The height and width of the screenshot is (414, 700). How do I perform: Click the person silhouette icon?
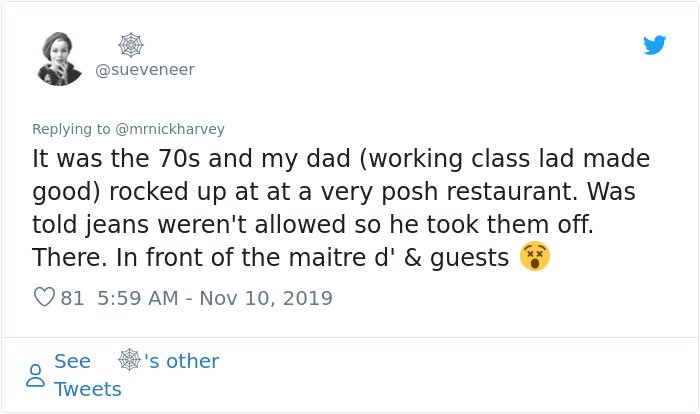[x=35, y=375]
